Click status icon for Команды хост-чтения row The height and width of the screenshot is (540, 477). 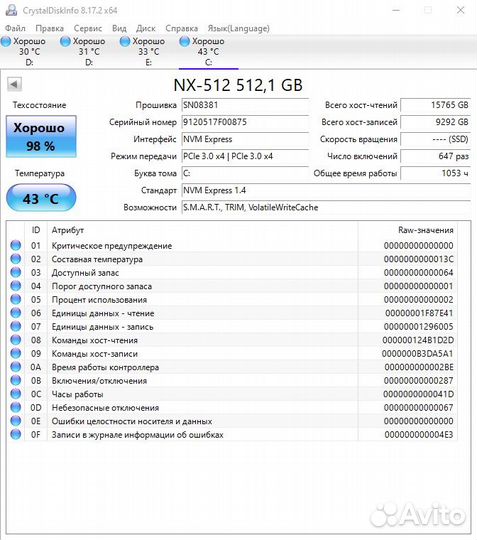[15, 340]
